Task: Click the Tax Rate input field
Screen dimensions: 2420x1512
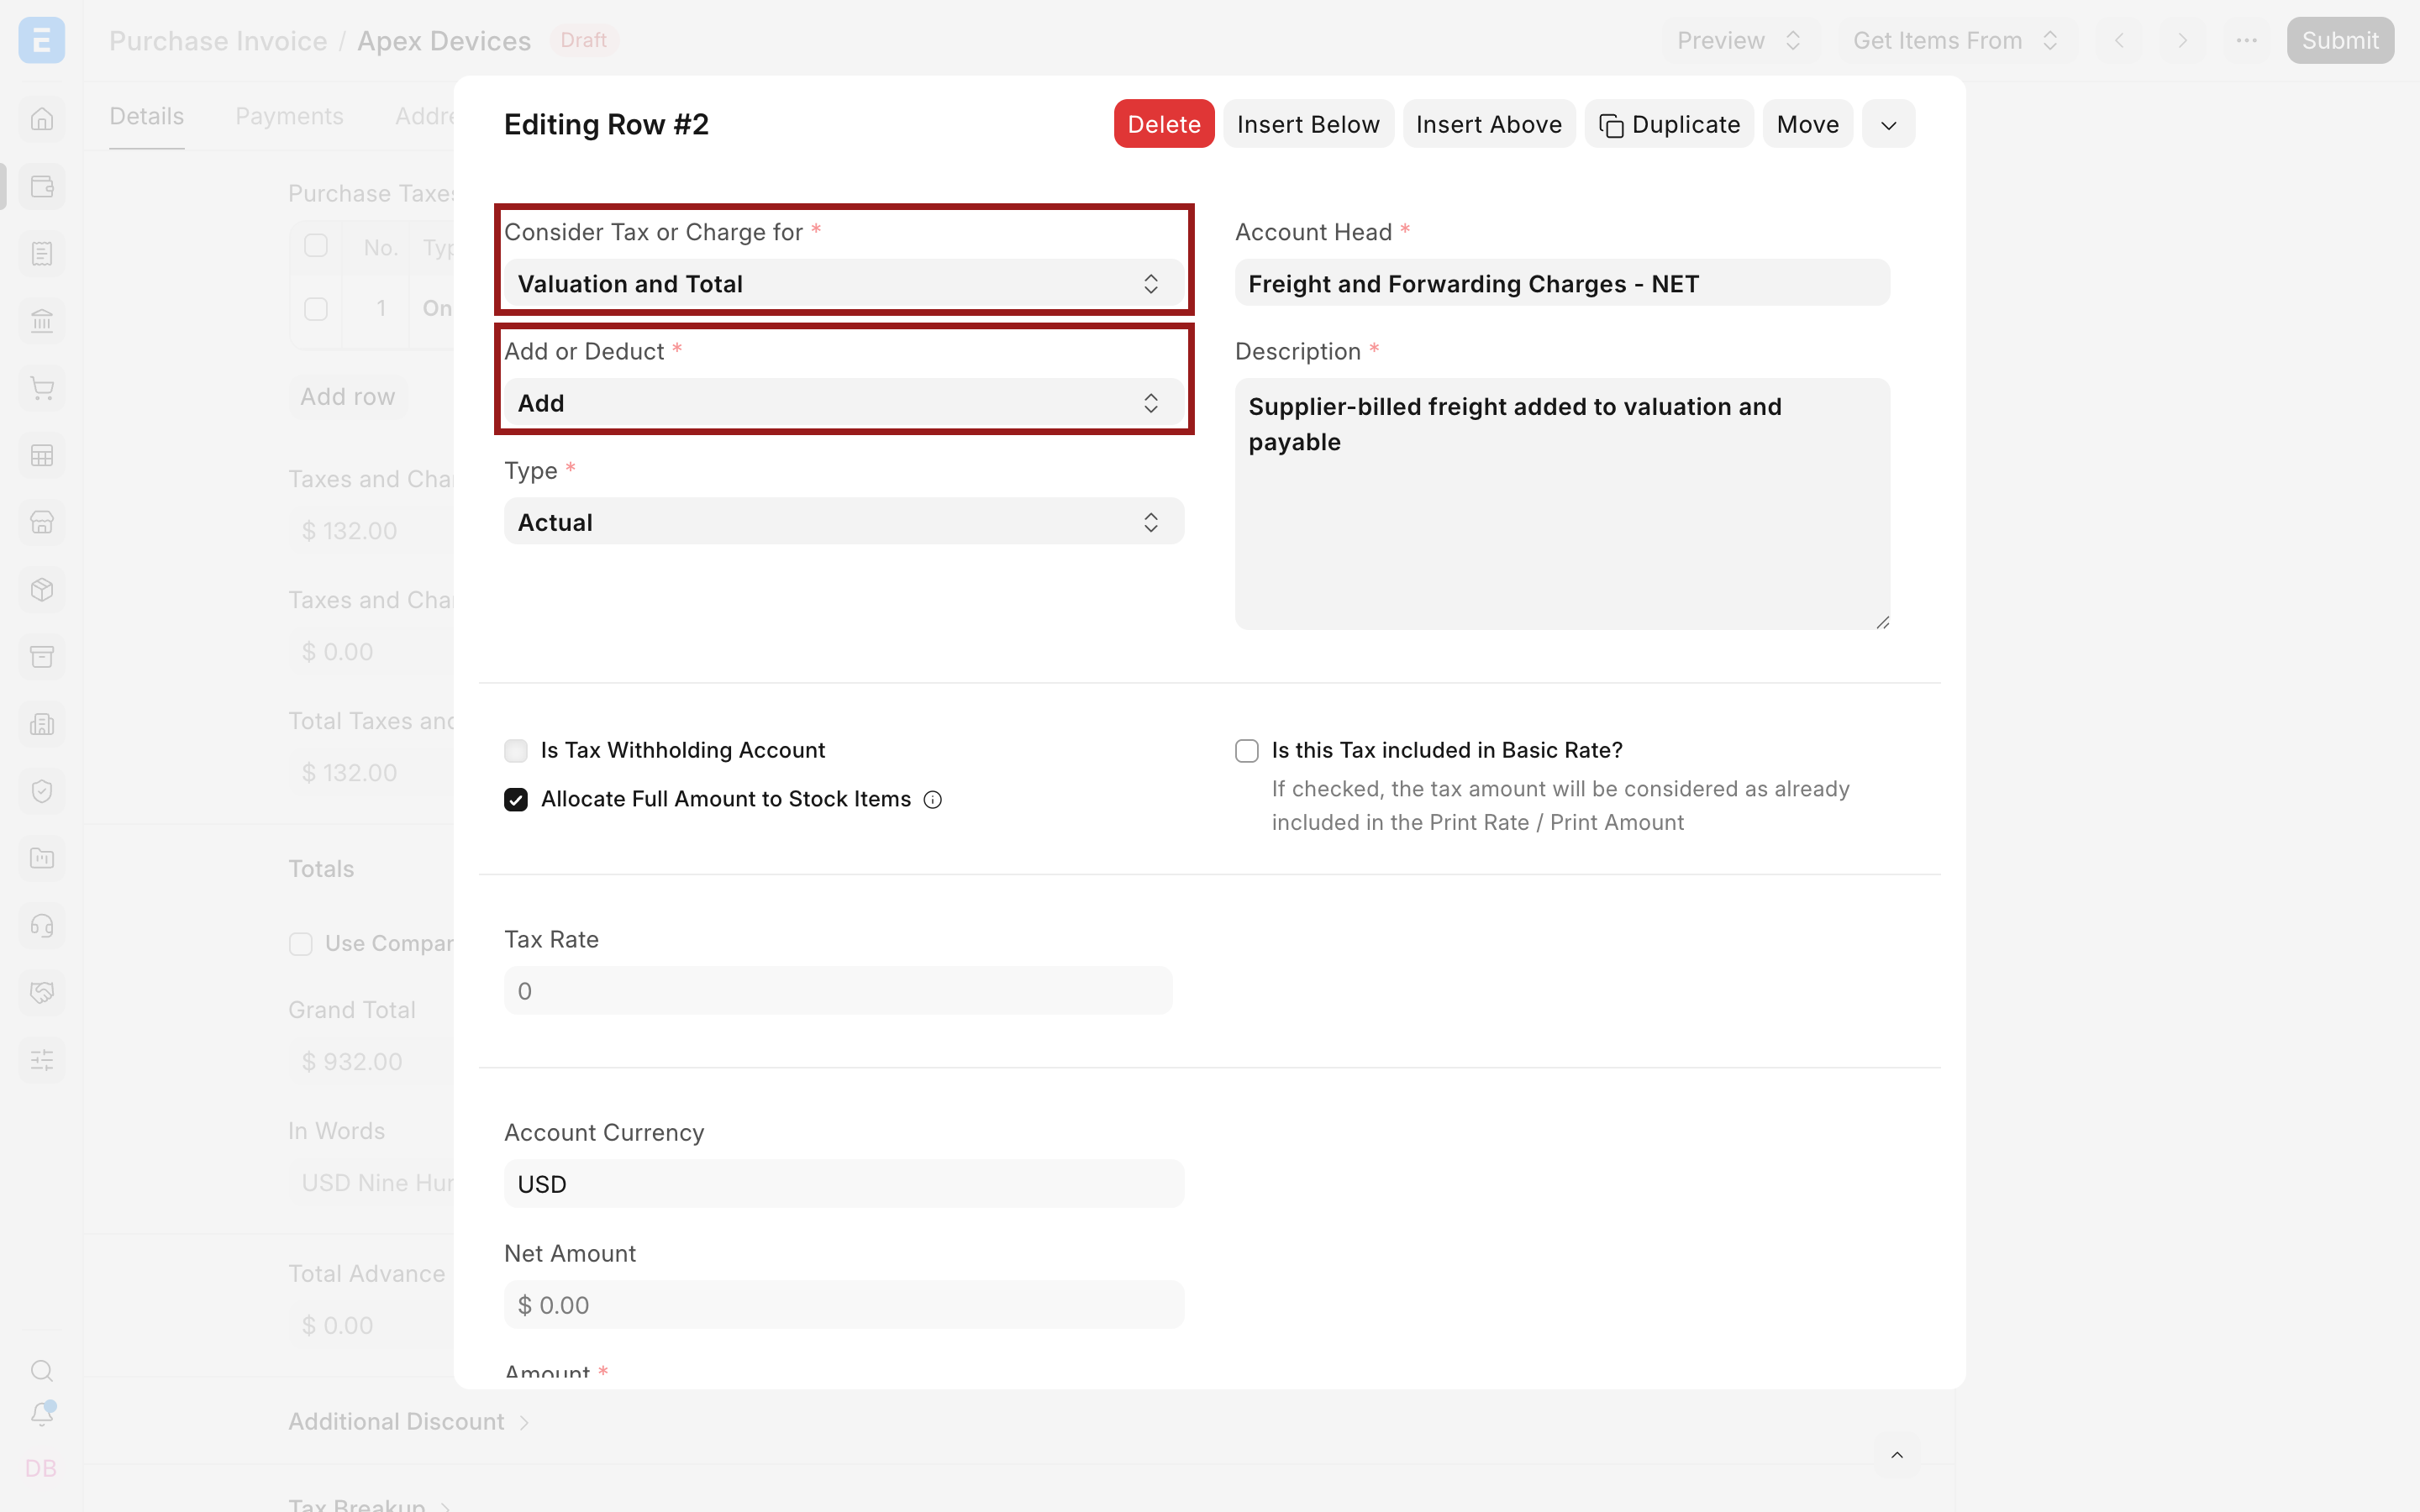Action: tap(838, 991)
